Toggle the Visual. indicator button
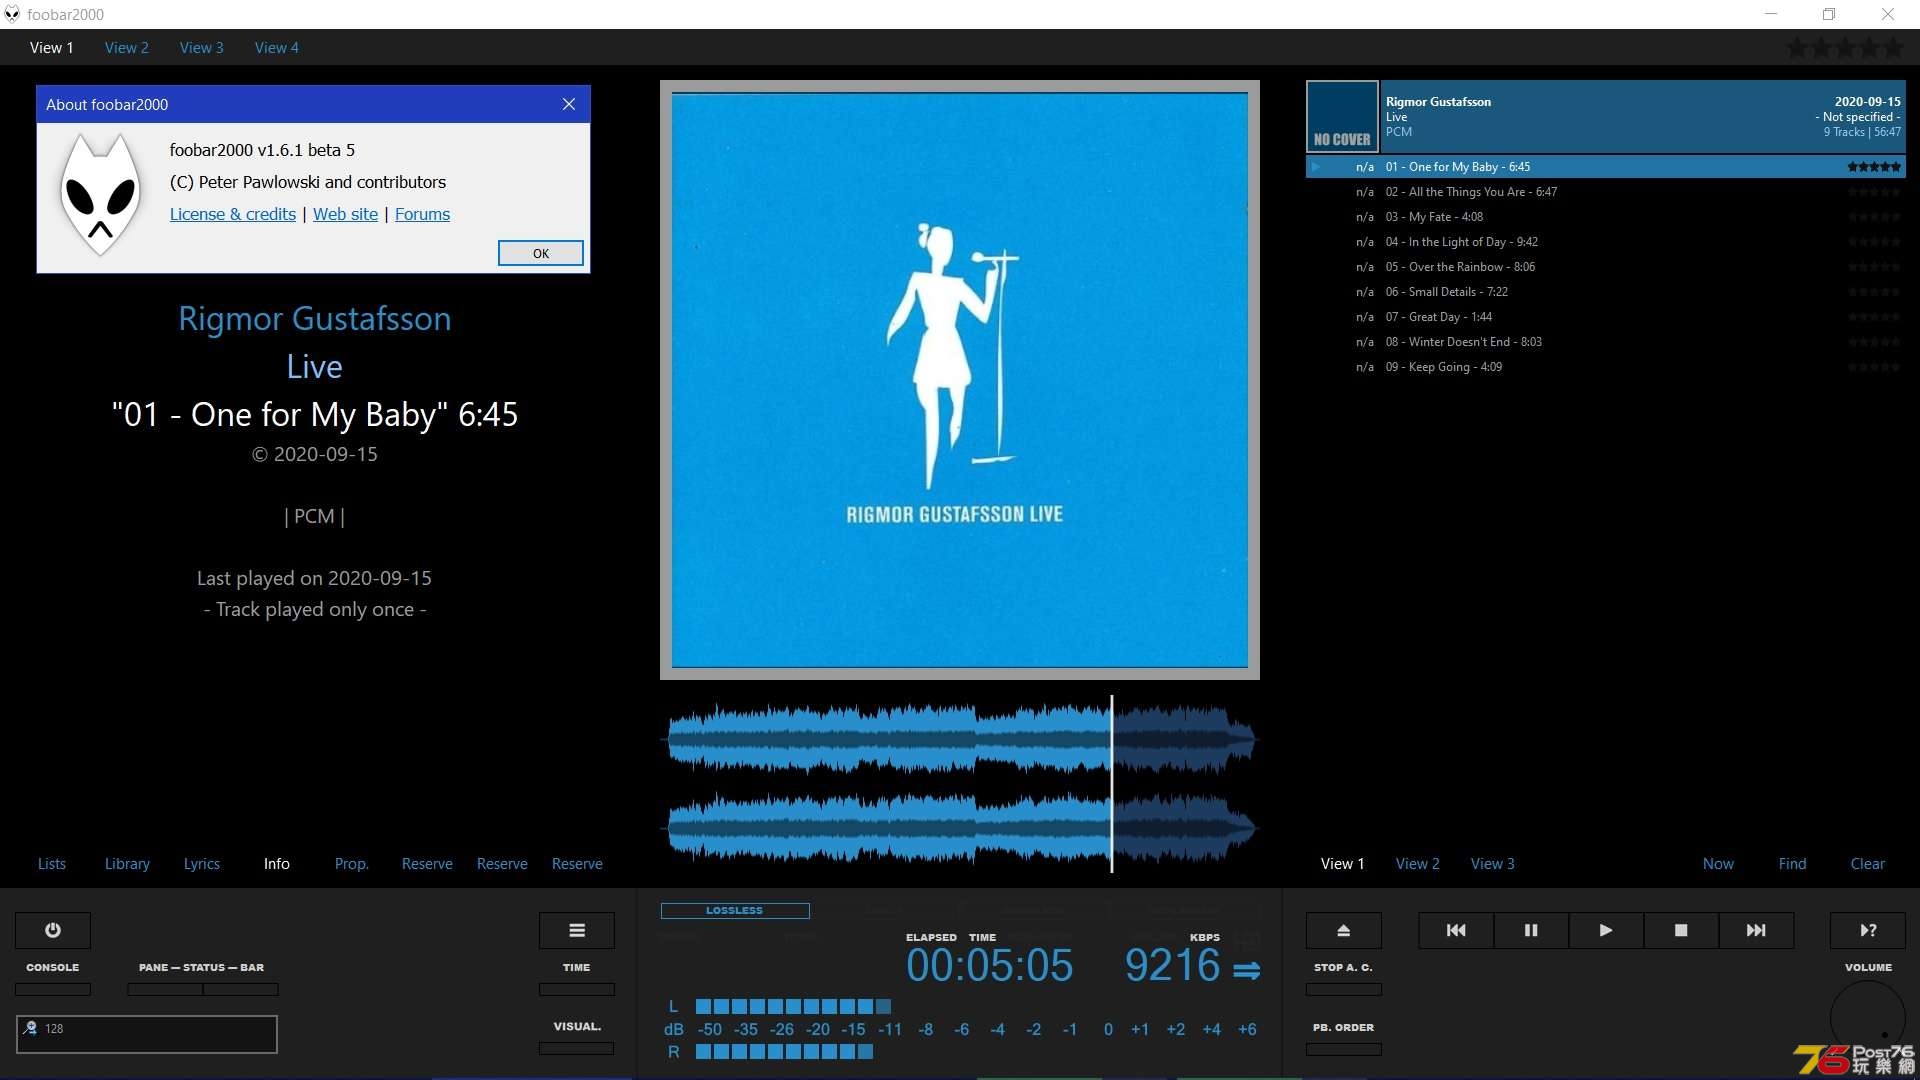1920x1080 pixels. click(x=577, y=1048)
